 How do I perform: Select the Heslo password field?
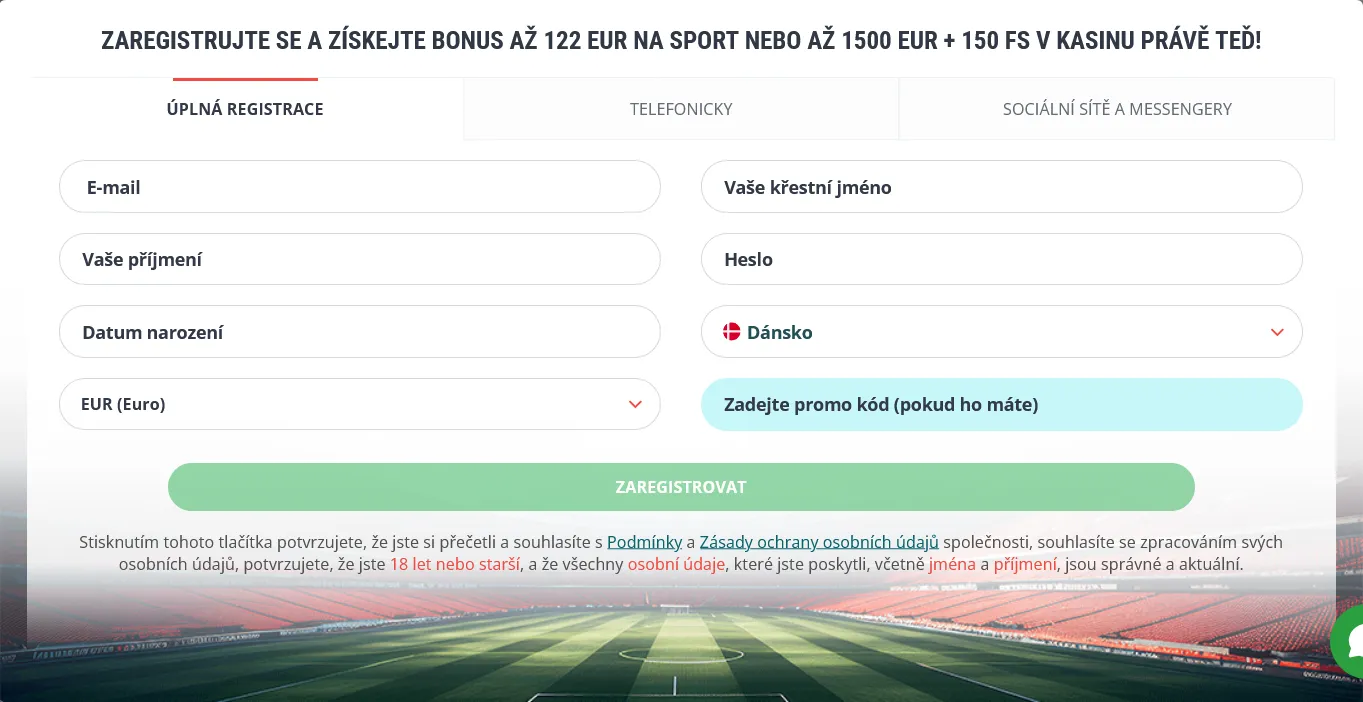(x=1001, y=259)
